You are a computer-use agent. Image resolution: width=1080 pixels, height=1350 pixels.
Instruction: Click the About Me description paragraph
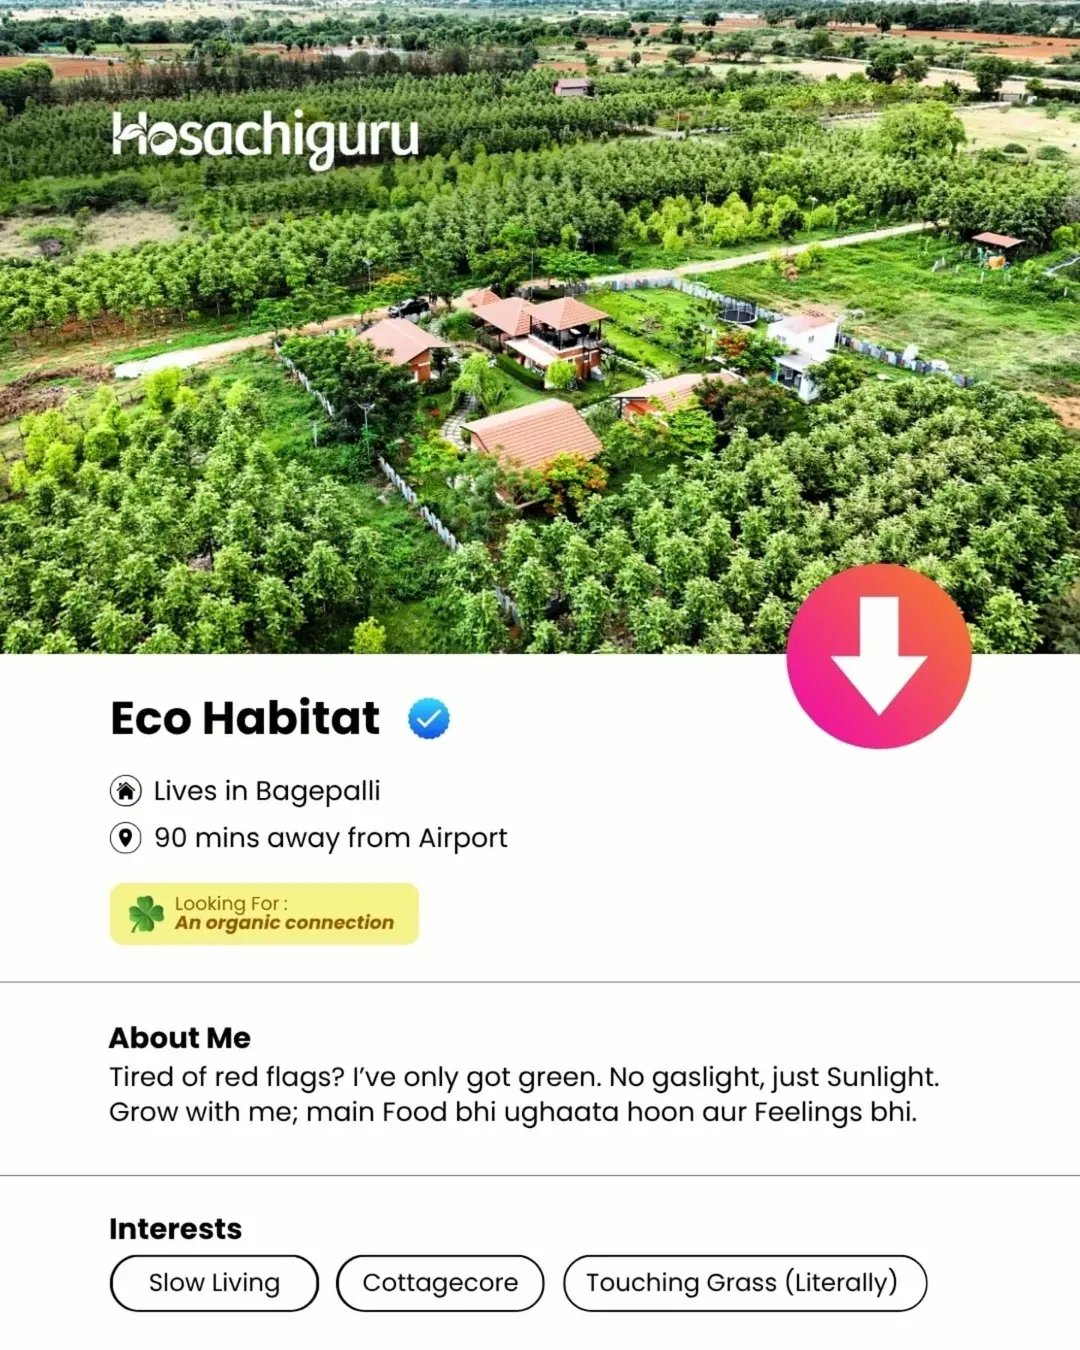(x=524, y=1094)
